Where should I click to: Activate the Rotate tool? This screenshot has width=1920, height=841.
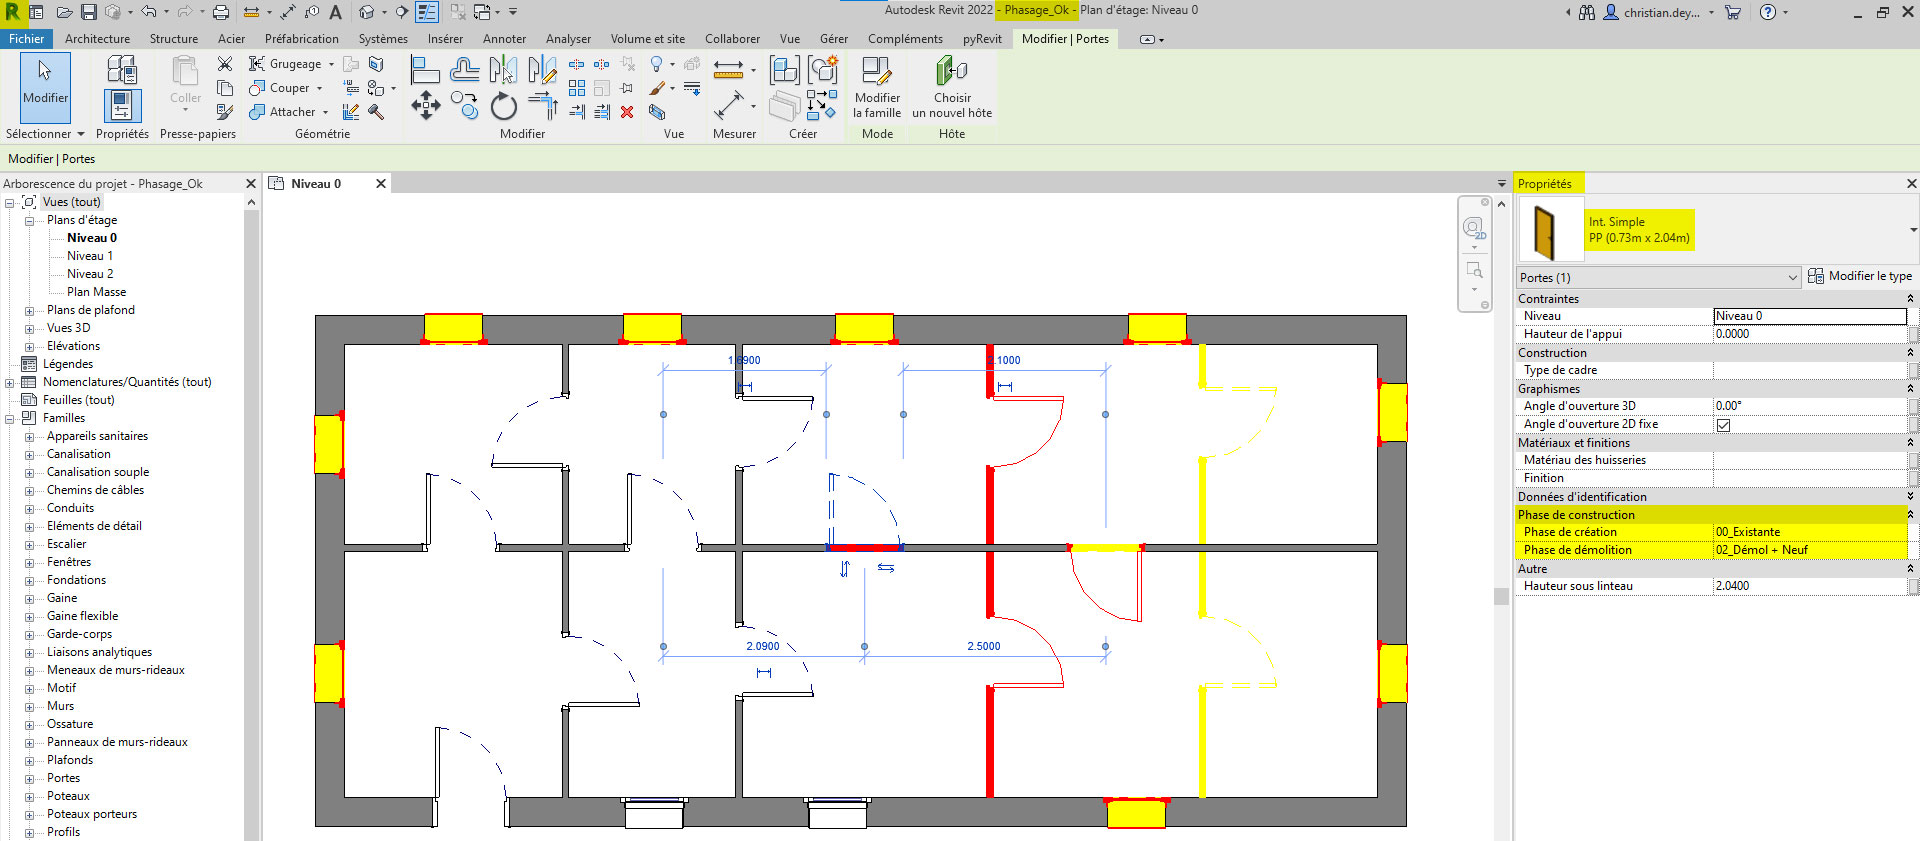tap(504, 106)
